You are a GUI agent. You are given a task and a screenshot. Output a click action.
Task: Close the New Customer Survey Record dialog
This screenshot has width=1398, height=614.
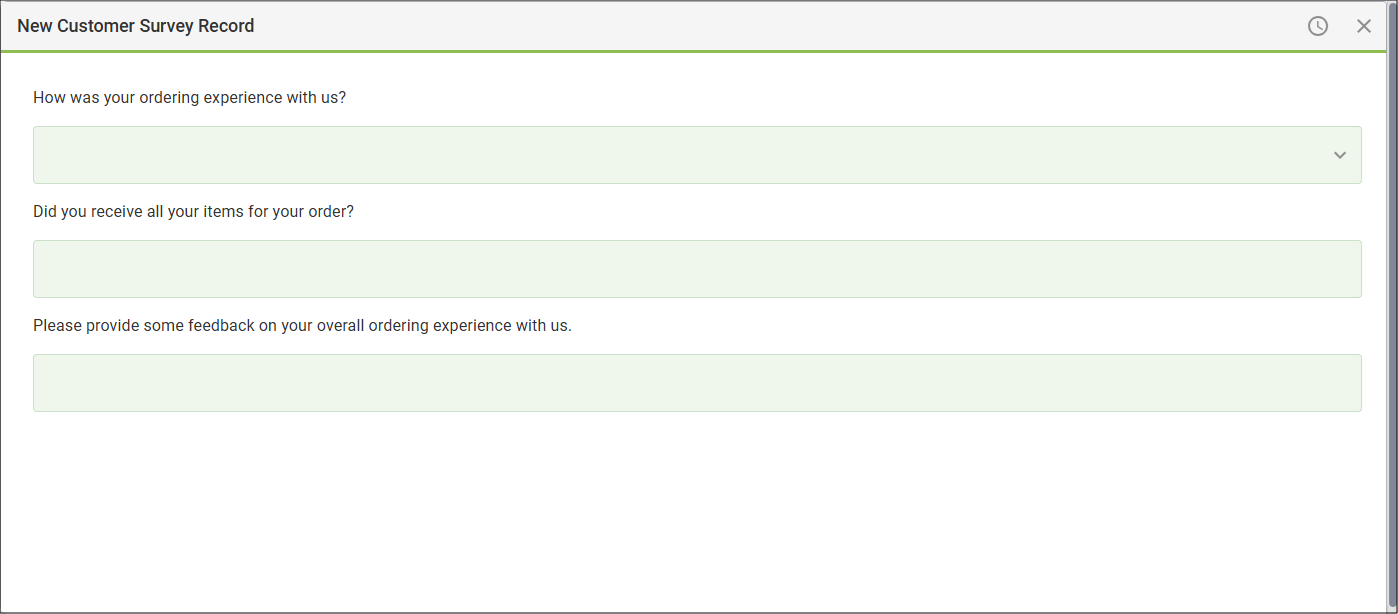(x=1364, y=26)
